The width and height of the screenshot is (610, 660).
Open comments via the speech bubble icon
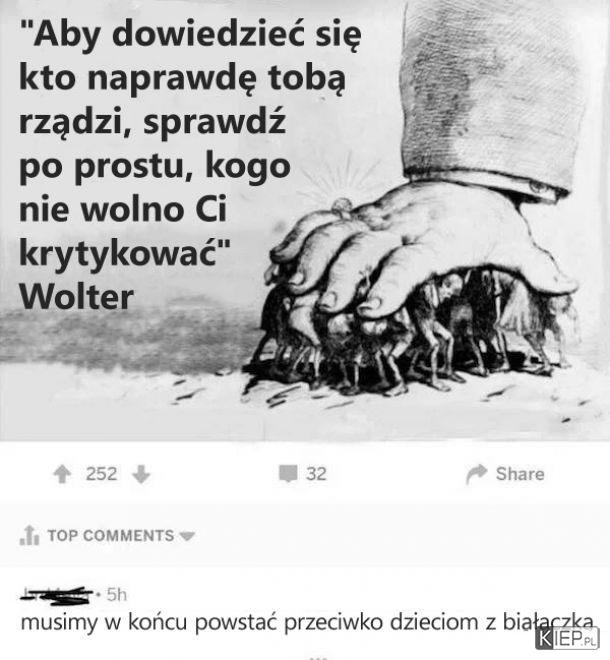[x=288, y=474]
